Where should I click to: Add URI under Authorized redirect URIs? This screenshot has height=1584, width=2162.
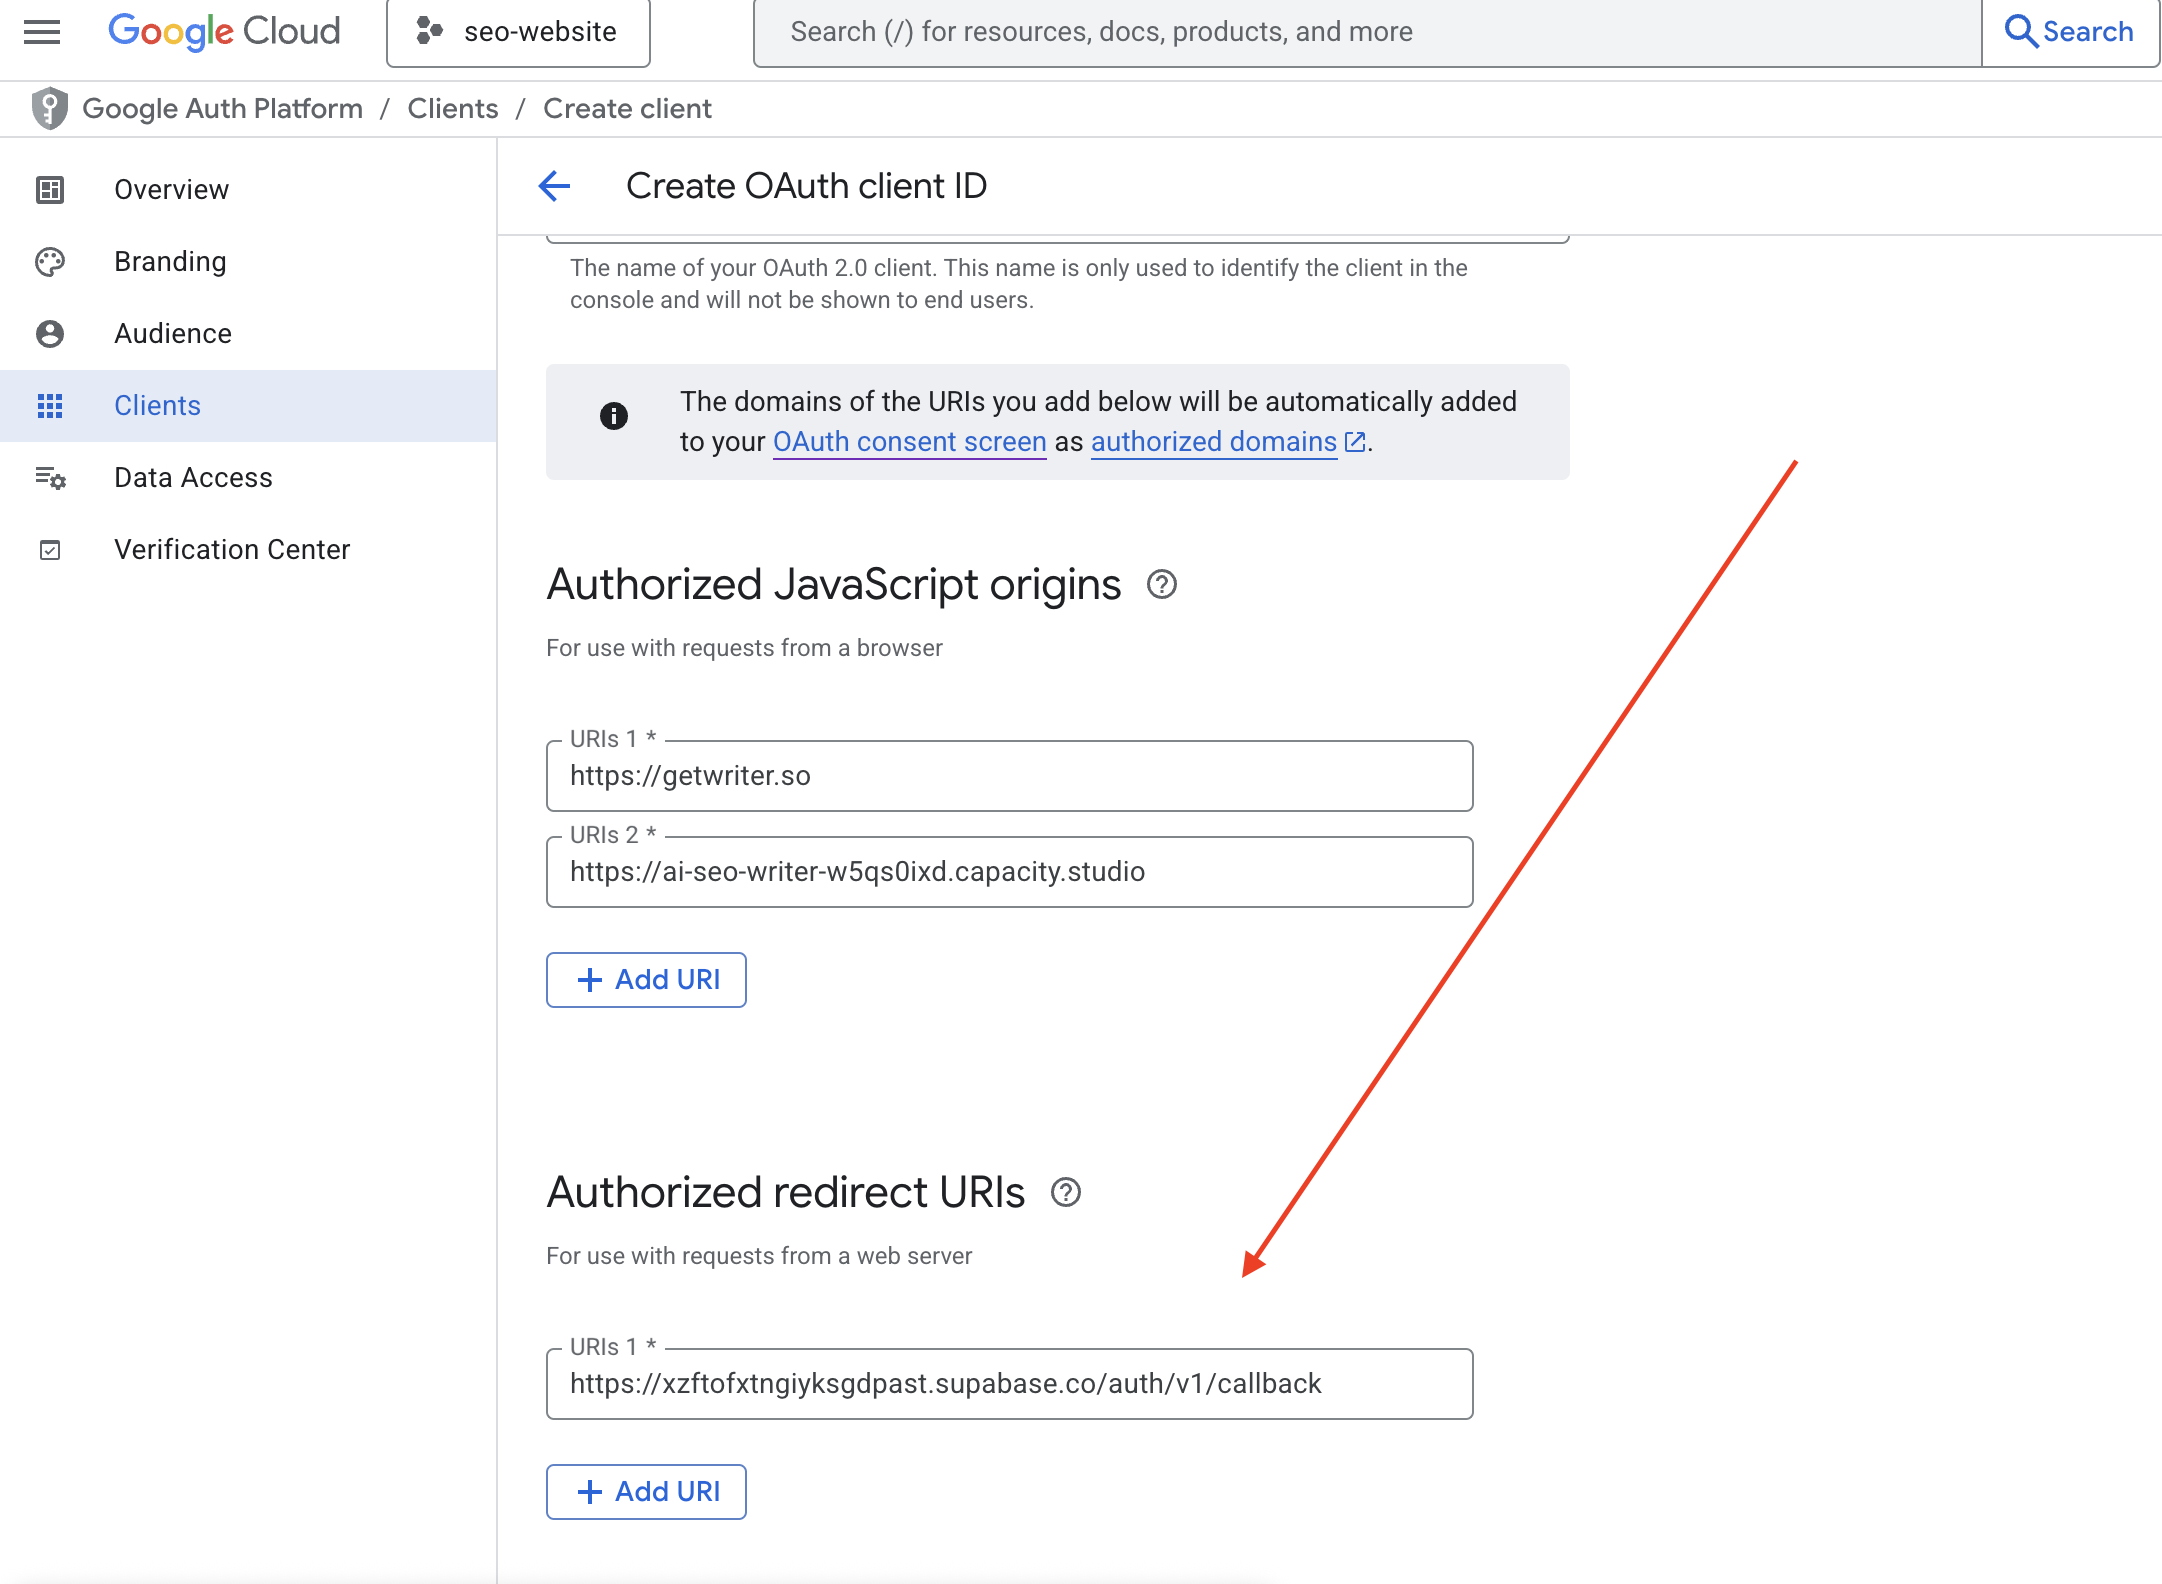pos(646,1492)
